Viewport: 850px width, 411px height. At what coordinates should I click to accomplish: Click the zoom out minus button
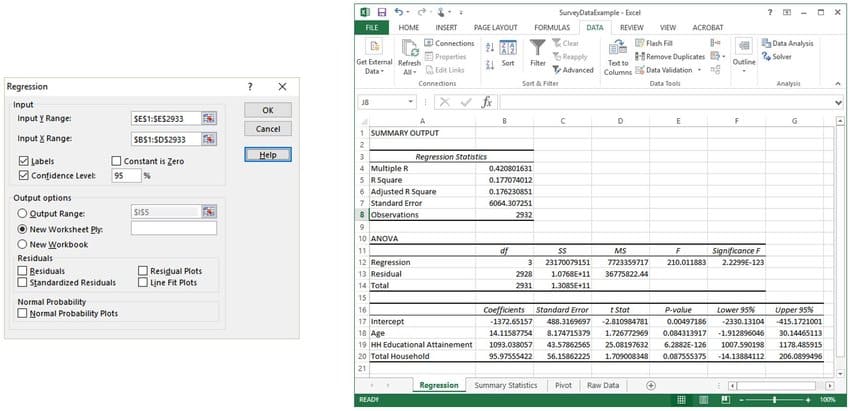pos(742,400)
